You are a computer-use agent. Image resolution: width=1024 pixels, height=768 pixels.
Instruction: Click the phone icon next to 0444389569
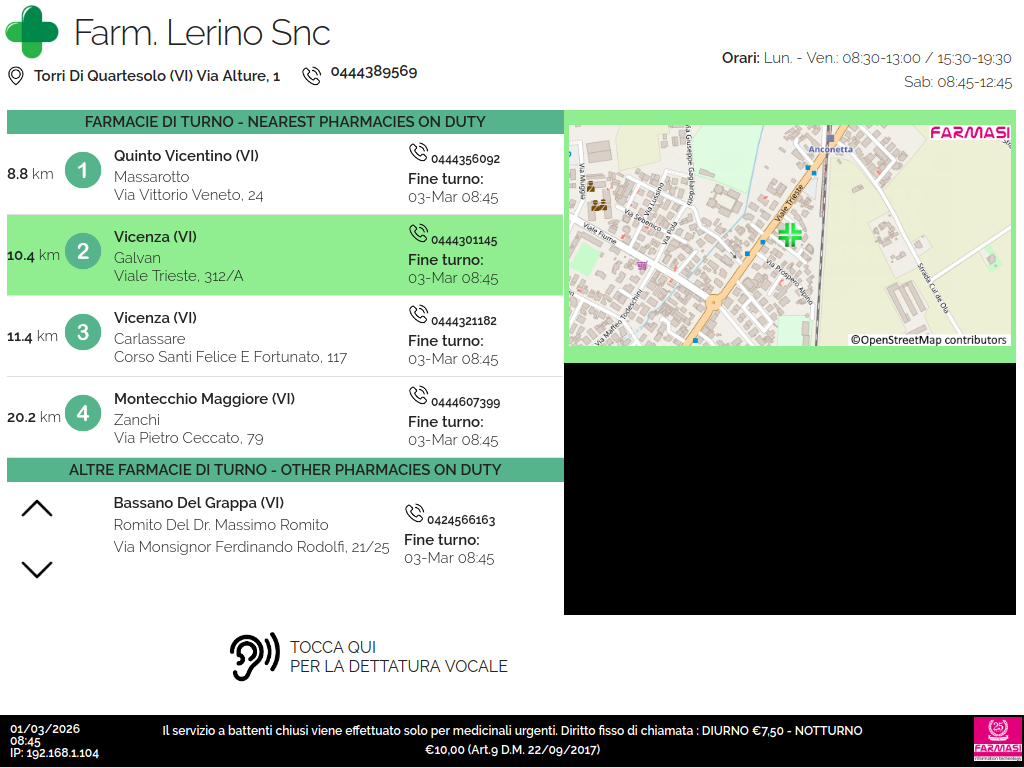[x=312, y=75]
